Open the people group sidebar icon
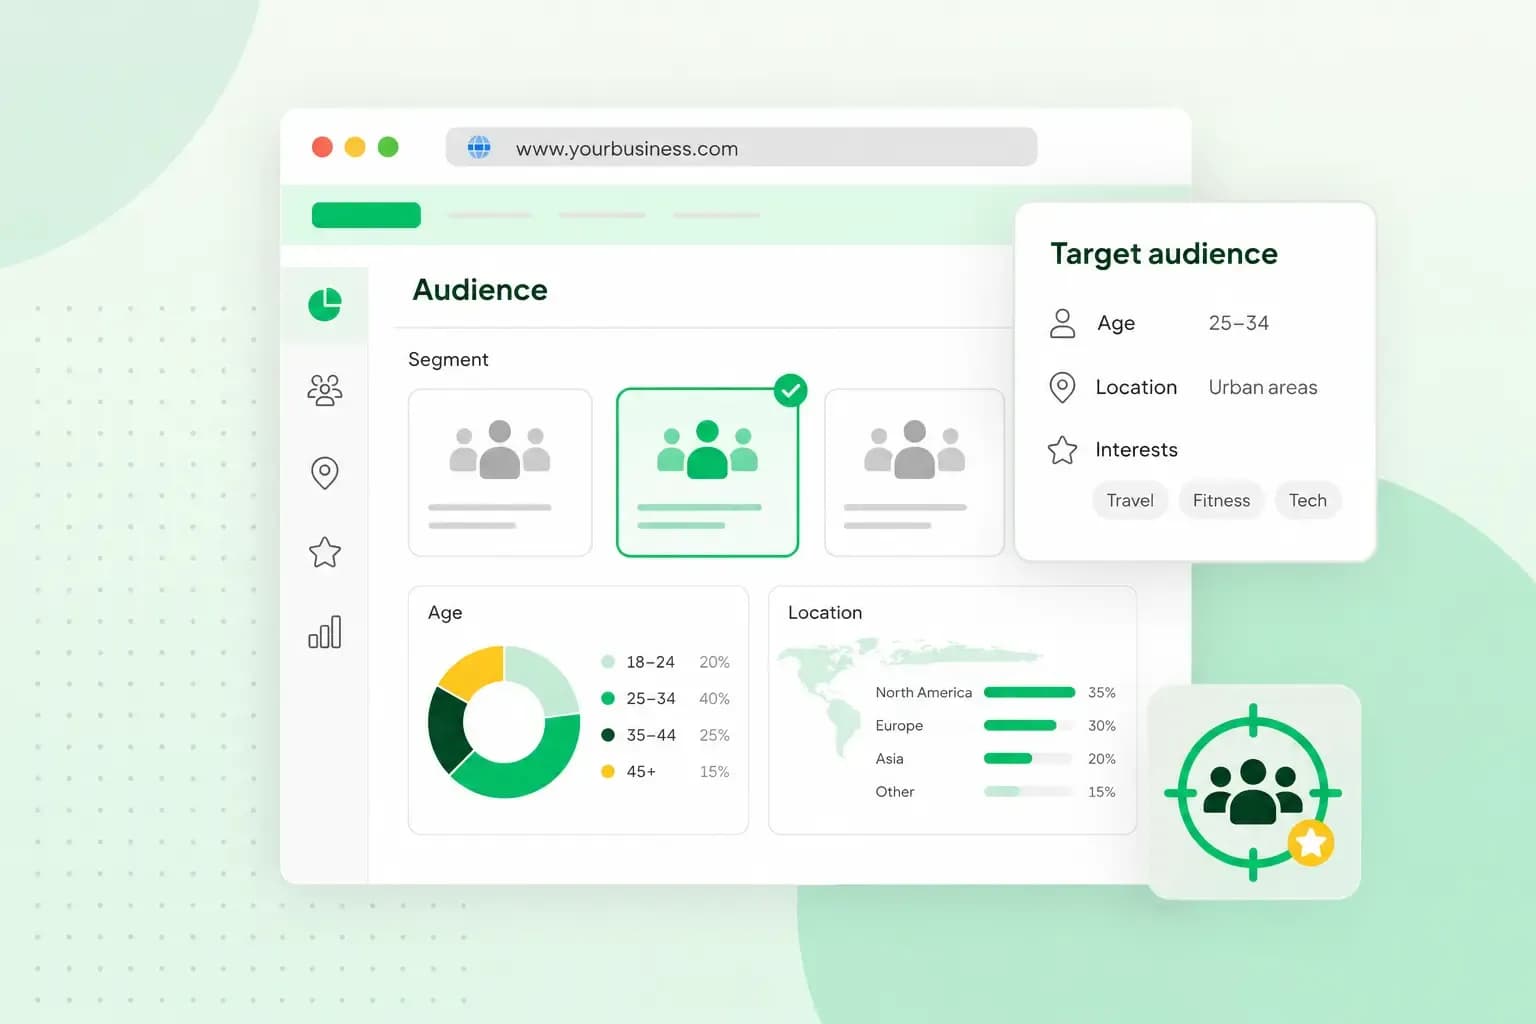The width and height of the screenshot is (1536, 1024). tap(325, 390)
